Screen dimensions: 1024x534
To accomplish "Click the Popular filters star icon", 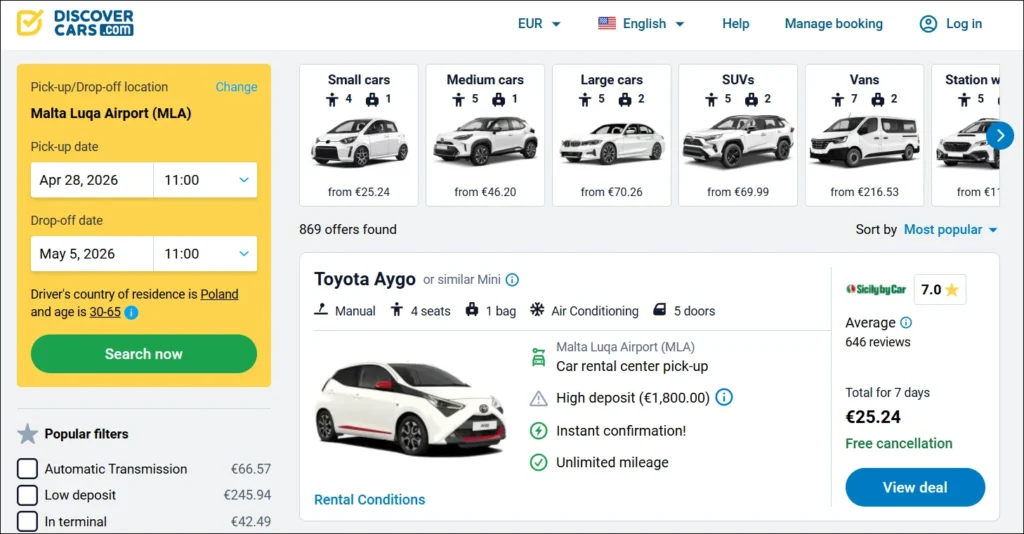I will point(27,433).
